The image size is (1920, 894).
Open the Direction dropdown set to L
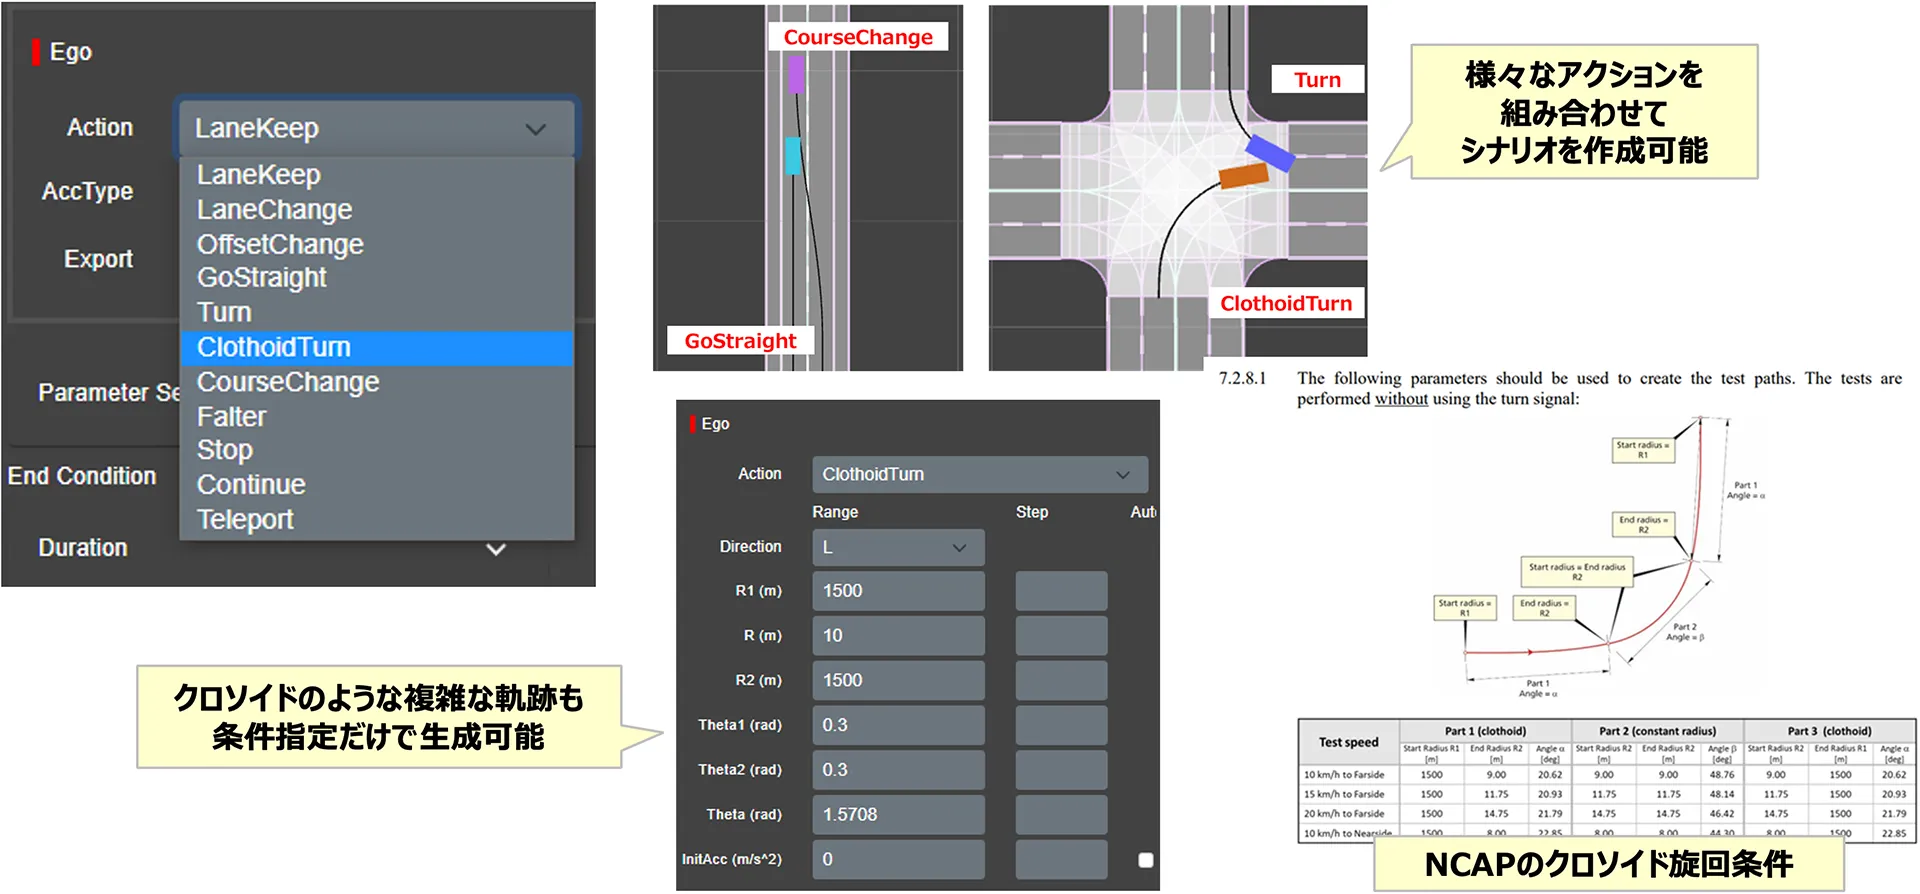[897, 547]
